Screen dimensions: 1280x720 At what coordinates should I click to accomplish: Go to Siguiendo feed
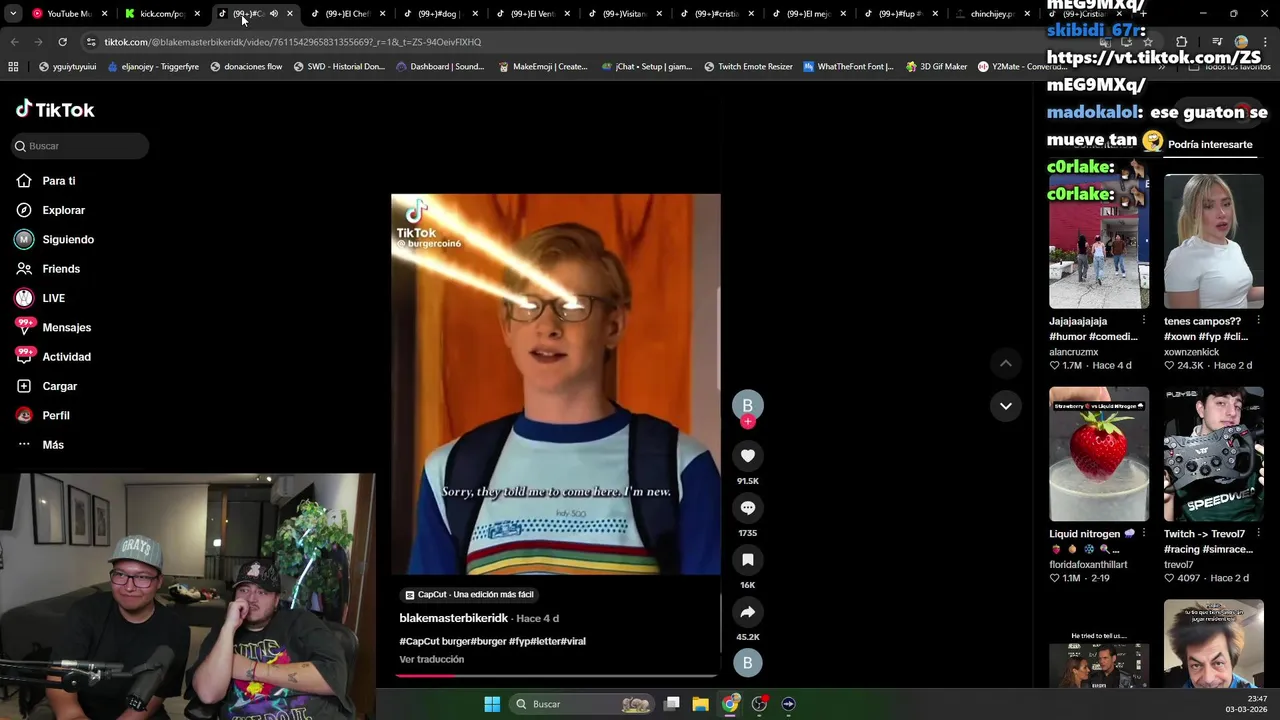coord(68,239)
